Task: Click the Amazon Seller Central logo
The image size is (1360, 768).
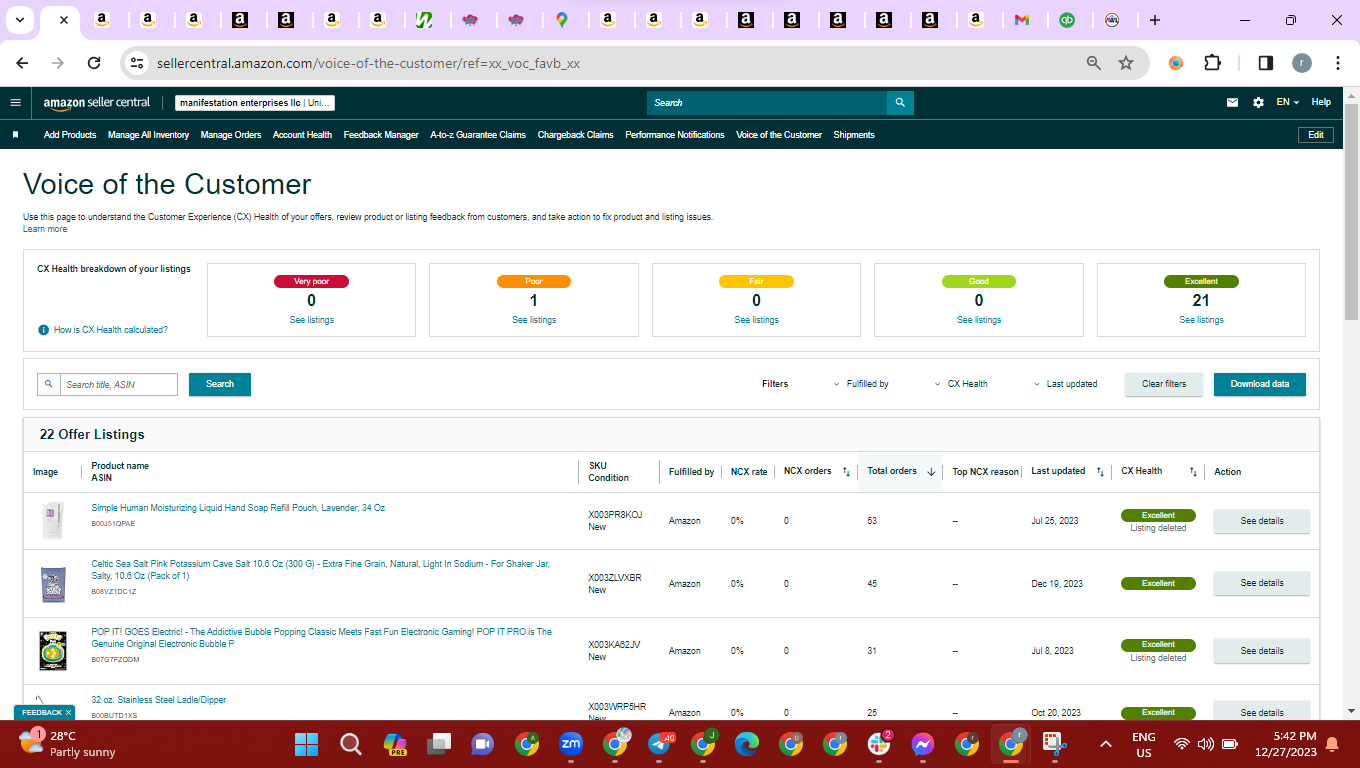Action: 97,102
